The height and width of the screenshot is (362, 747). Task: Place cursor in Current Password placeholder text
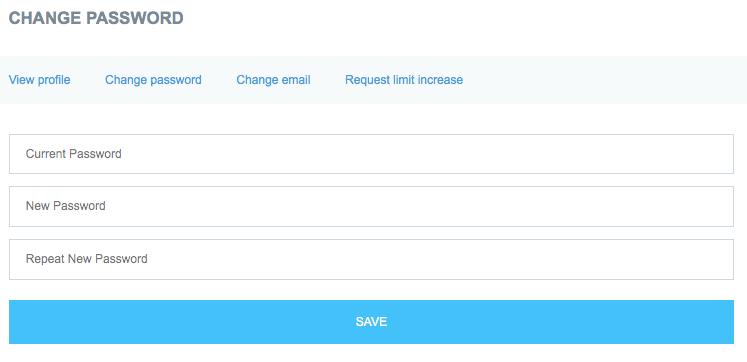coord(73,154)
